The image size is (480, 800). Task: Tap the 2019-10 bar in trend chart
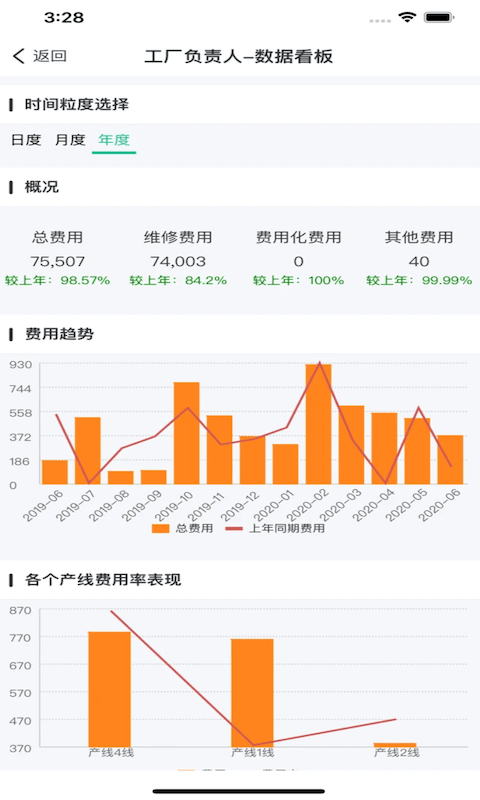(187, 433)
